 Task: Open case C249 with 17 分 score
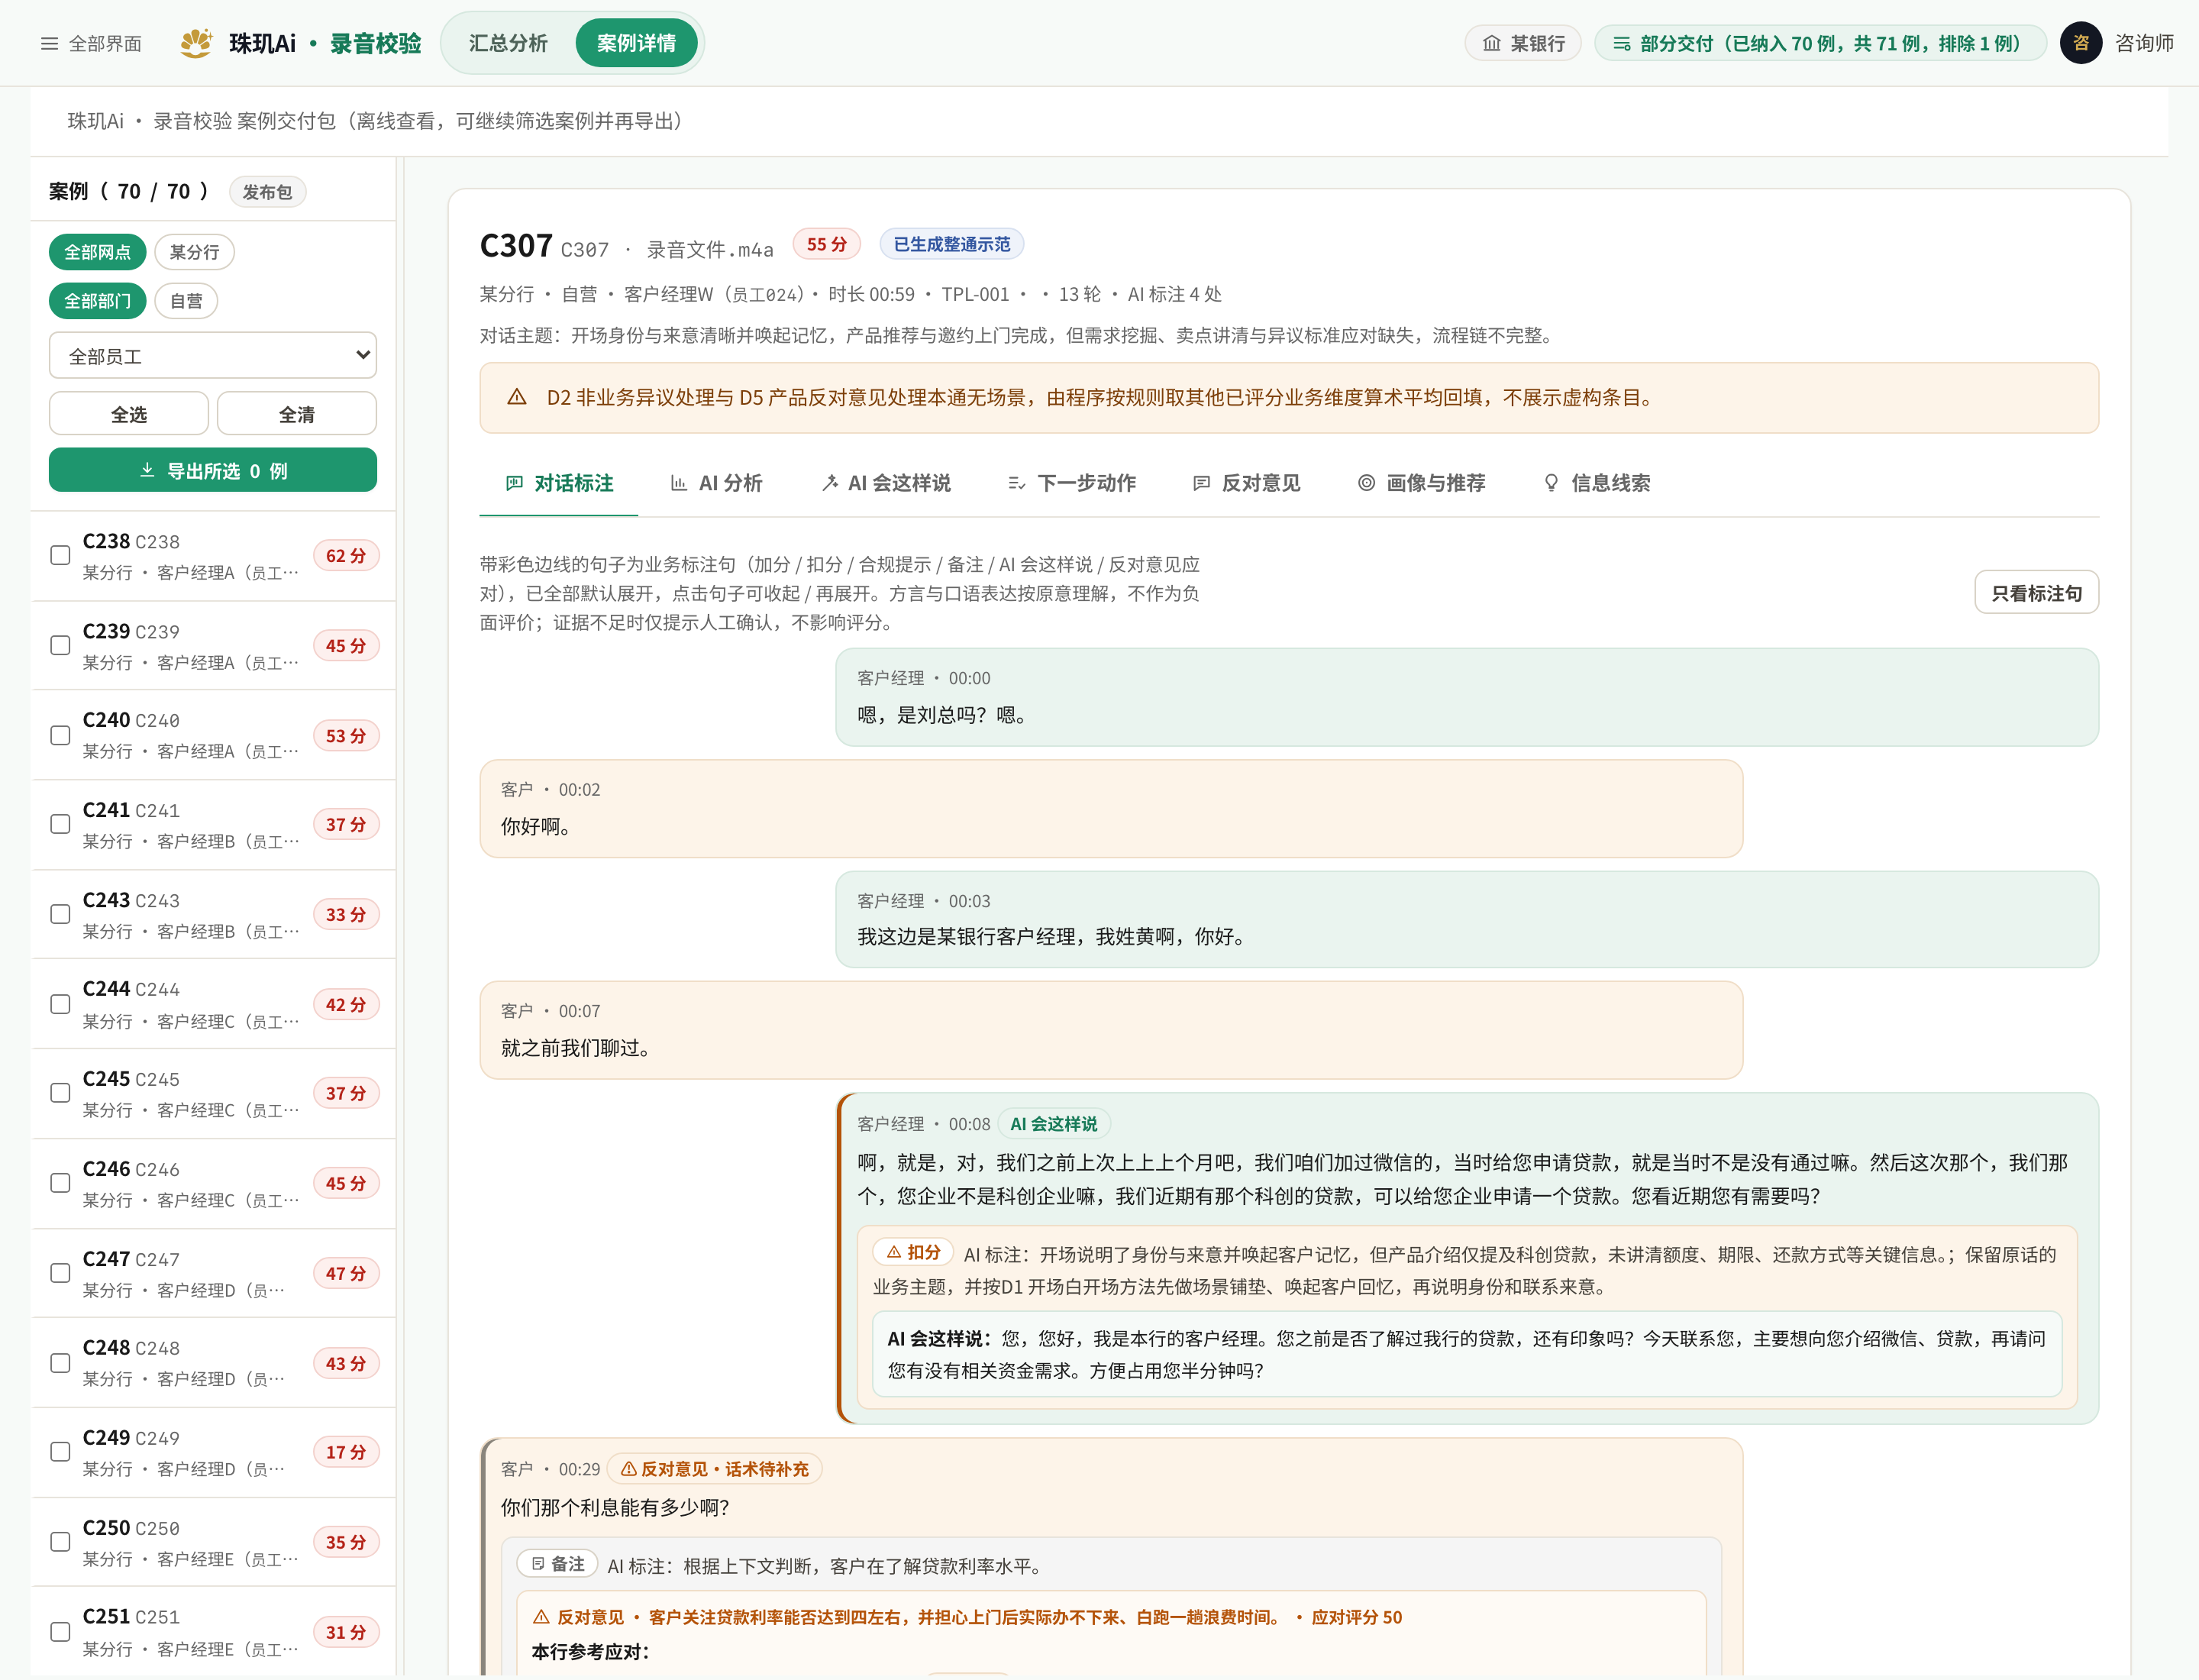[x=213, y=1452]
